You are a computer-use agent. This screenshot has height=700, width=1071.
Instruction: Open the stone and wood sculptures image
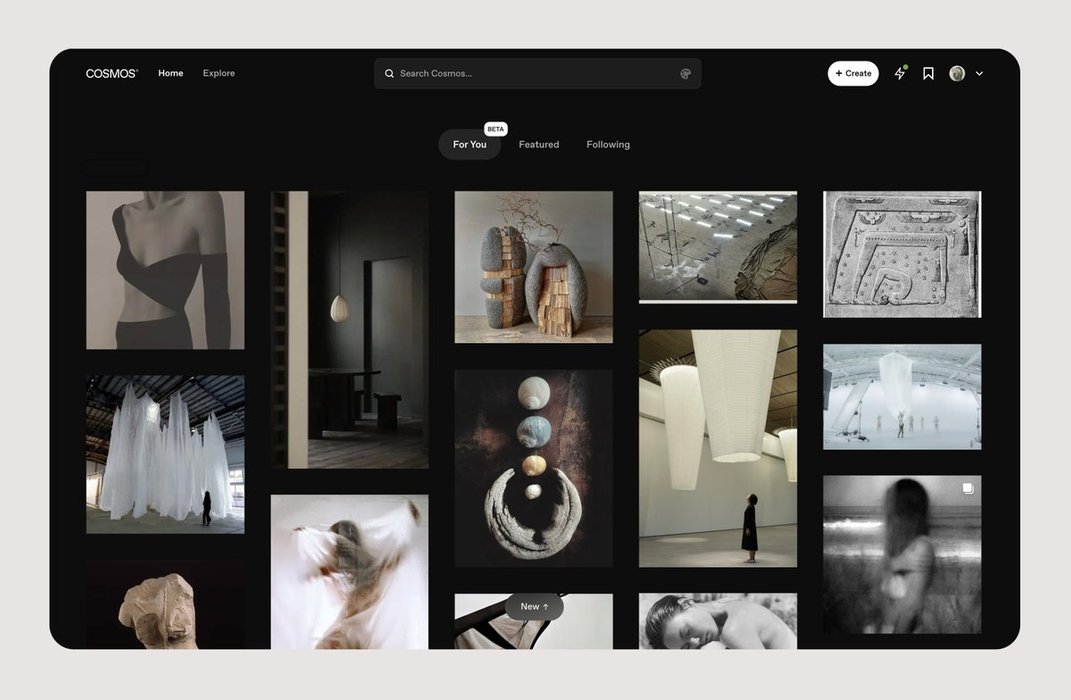pos(534,267)
